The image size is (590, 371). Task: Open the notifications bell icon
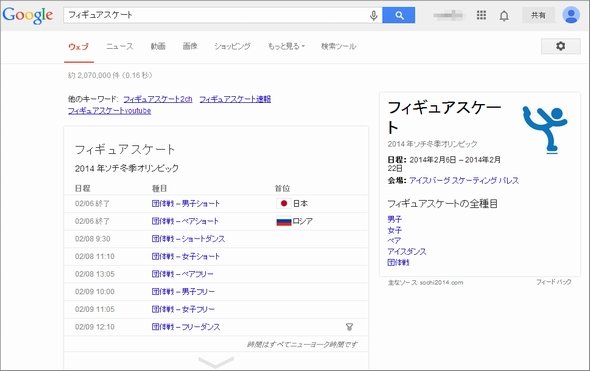(504, 15)
